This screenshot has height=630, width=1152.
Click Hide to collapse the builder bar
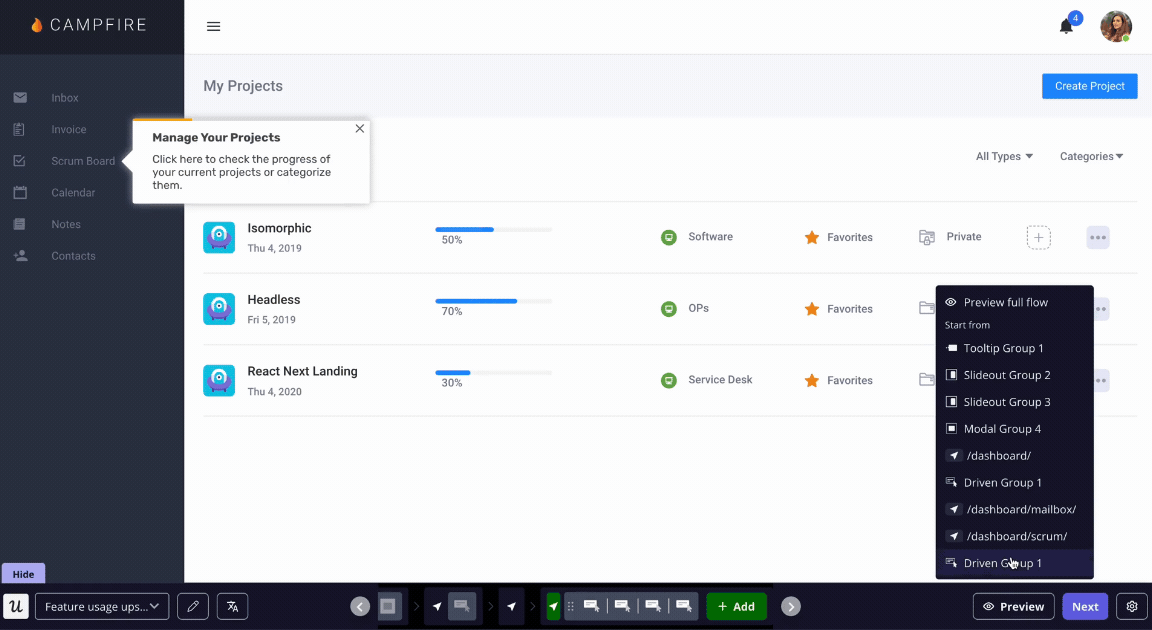click(x=23, y=573)
